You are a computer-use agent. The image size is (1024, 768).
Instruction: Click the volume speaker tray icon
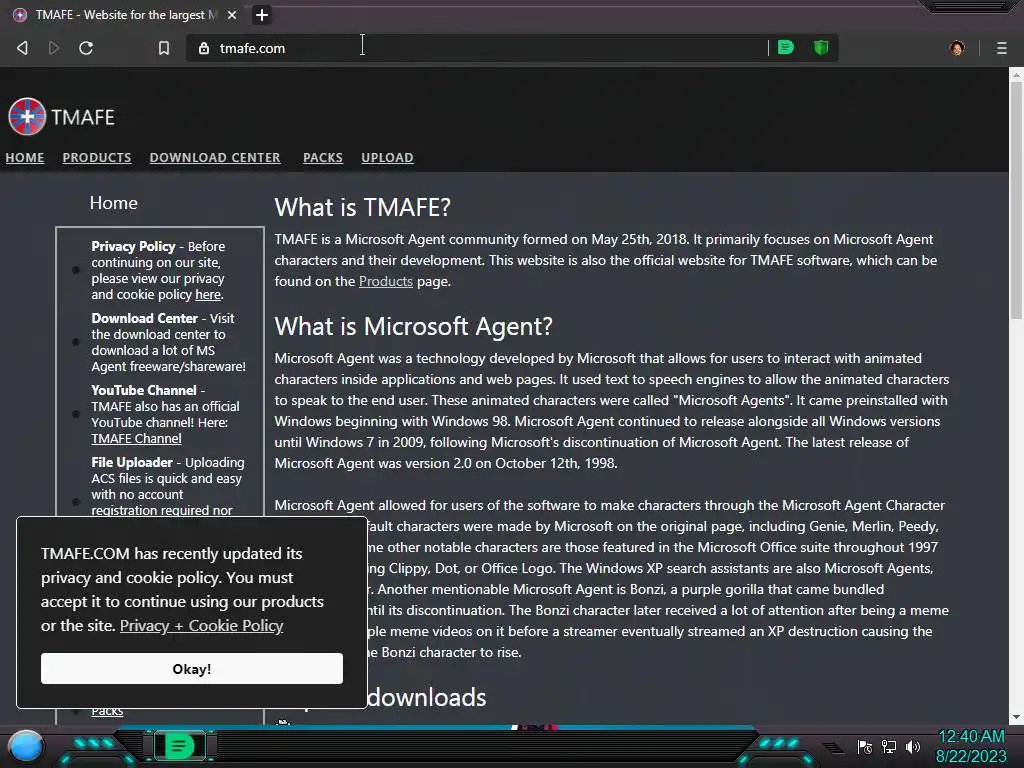pos(913,746)
